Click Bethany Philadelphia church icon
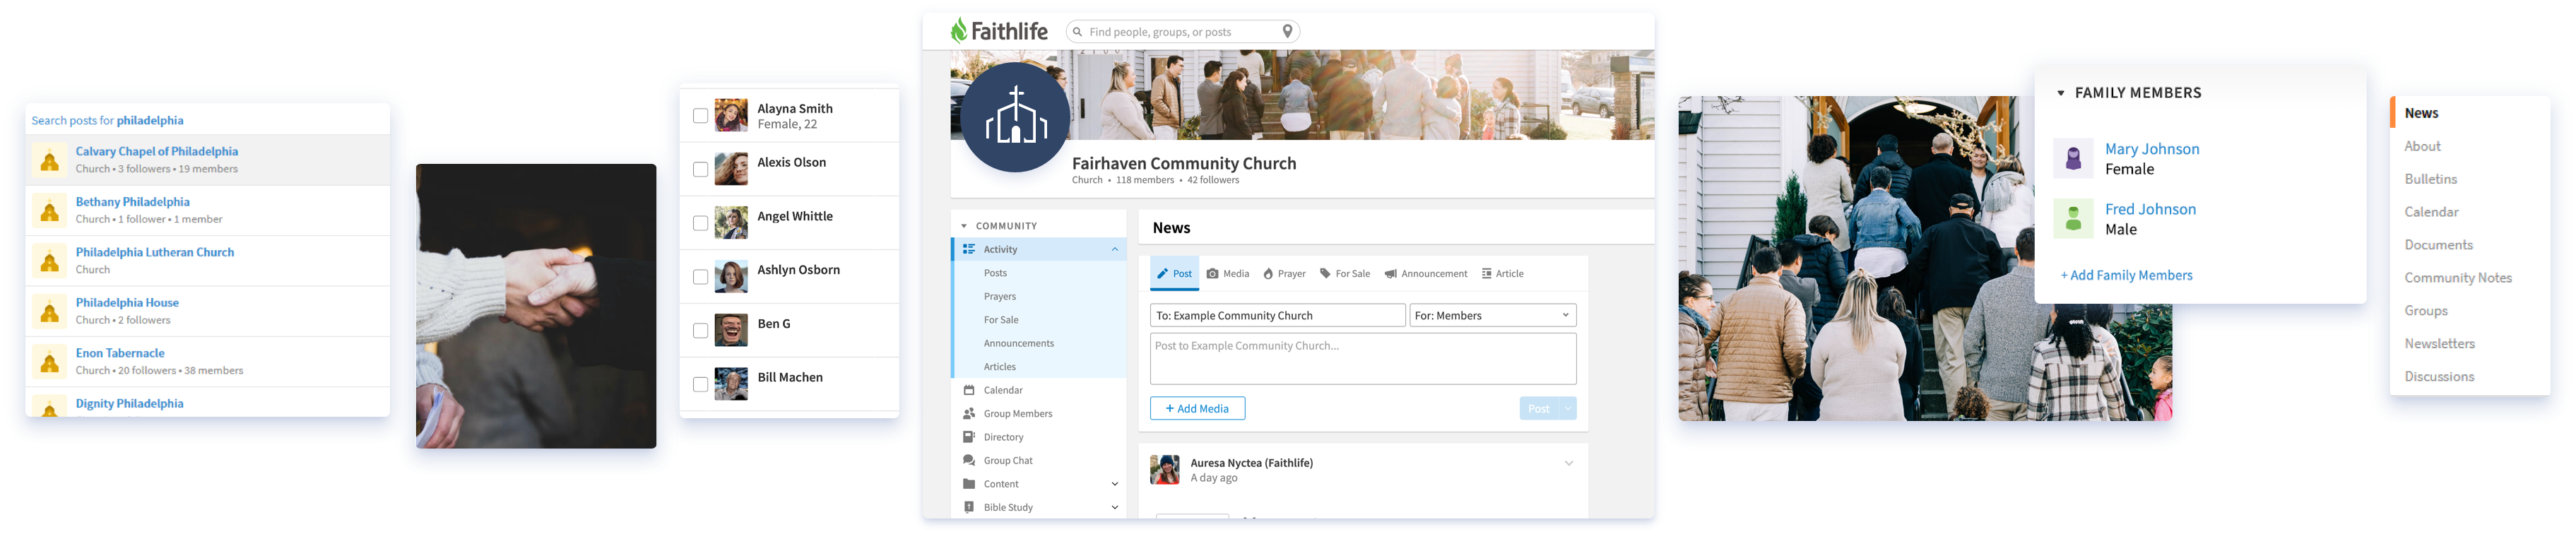Viewport: 2576px width, 534px height. coord(49,210)
